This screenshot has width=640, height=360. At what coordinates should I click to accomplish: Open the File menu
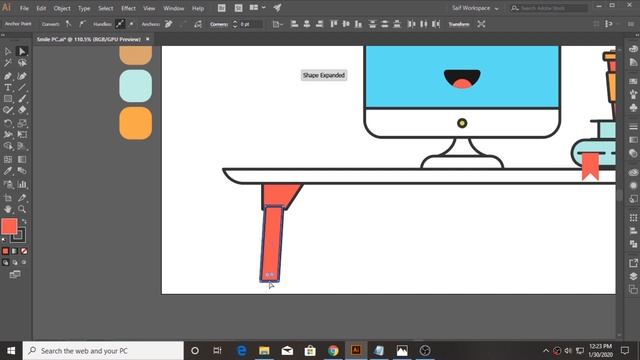coord(24,8)
